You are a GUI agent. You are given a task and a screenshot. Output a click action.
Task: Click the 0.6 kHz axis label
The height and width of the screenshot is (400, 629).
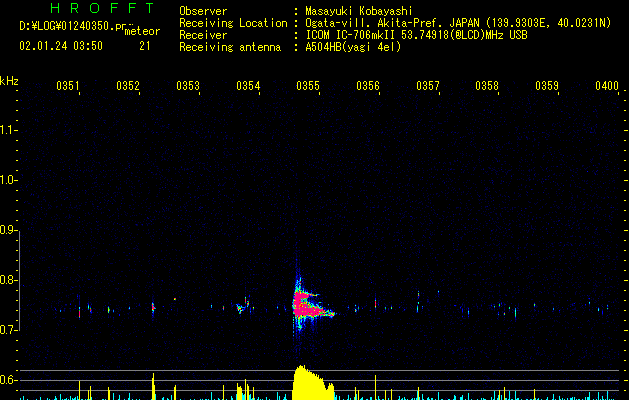pyautogui.click(x=8, y=380)
